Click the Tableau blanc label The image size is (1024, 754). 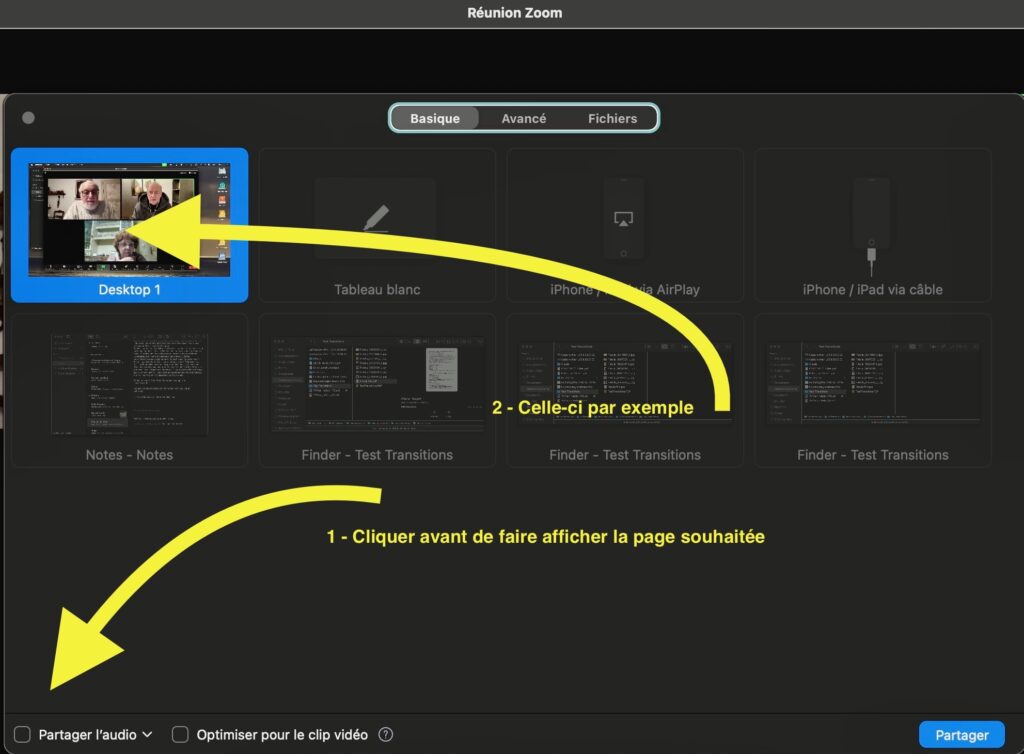377,290
